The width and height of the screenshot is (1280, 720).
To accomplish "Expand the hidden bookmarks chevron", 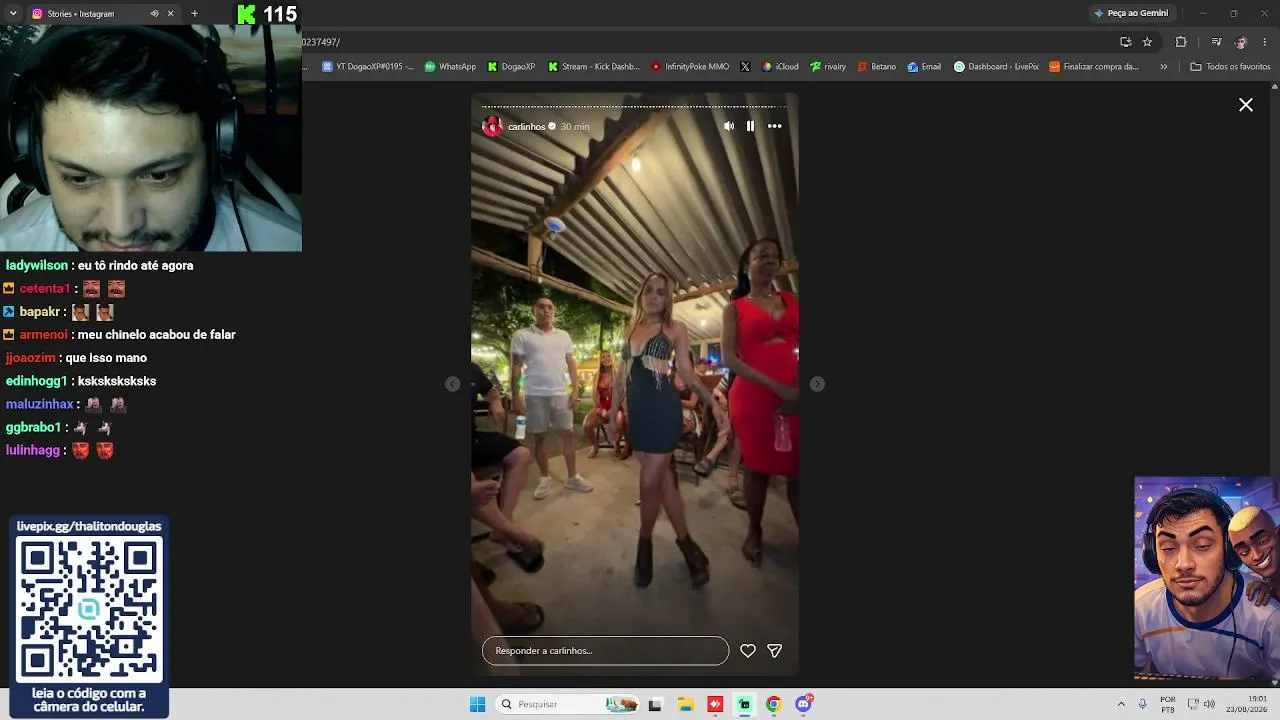I will tap(1163, 67).
